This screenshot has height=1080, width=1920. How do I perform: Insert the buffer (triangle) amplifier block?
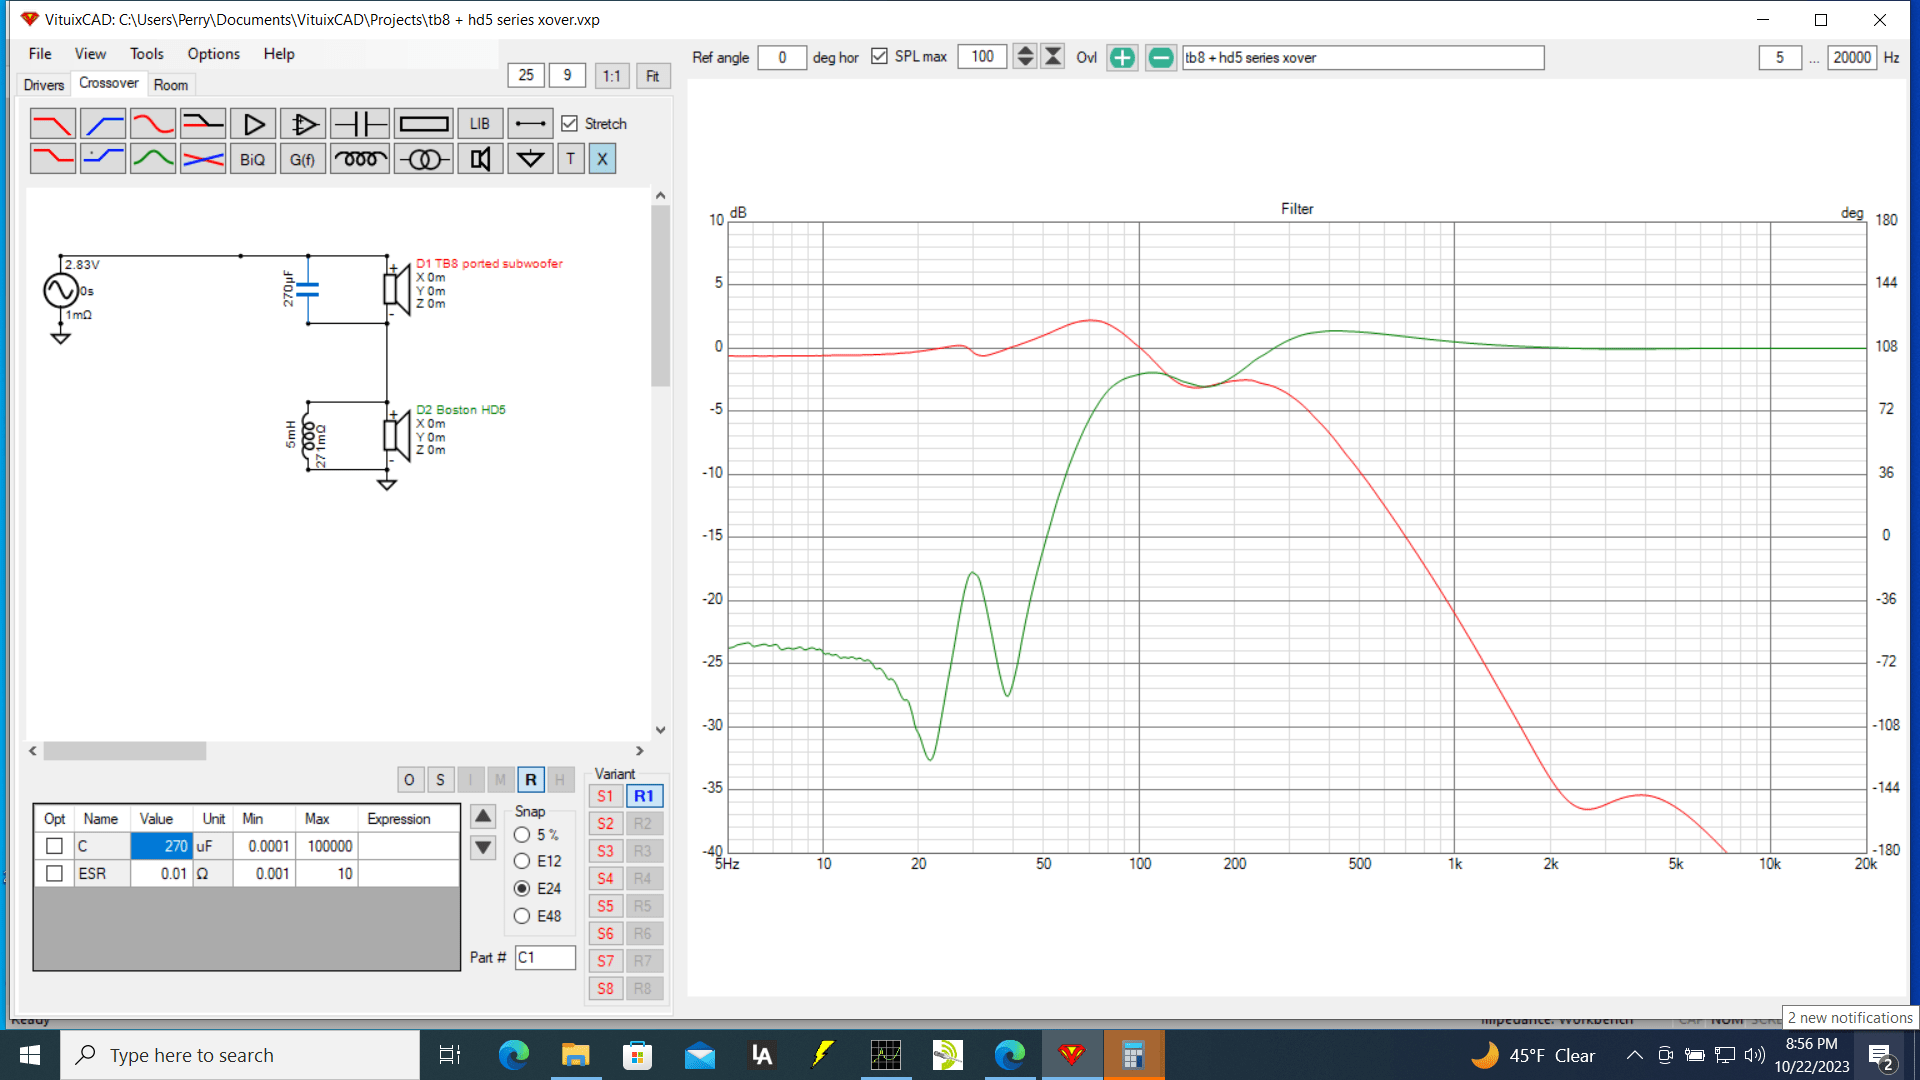[x=253, y=124]
